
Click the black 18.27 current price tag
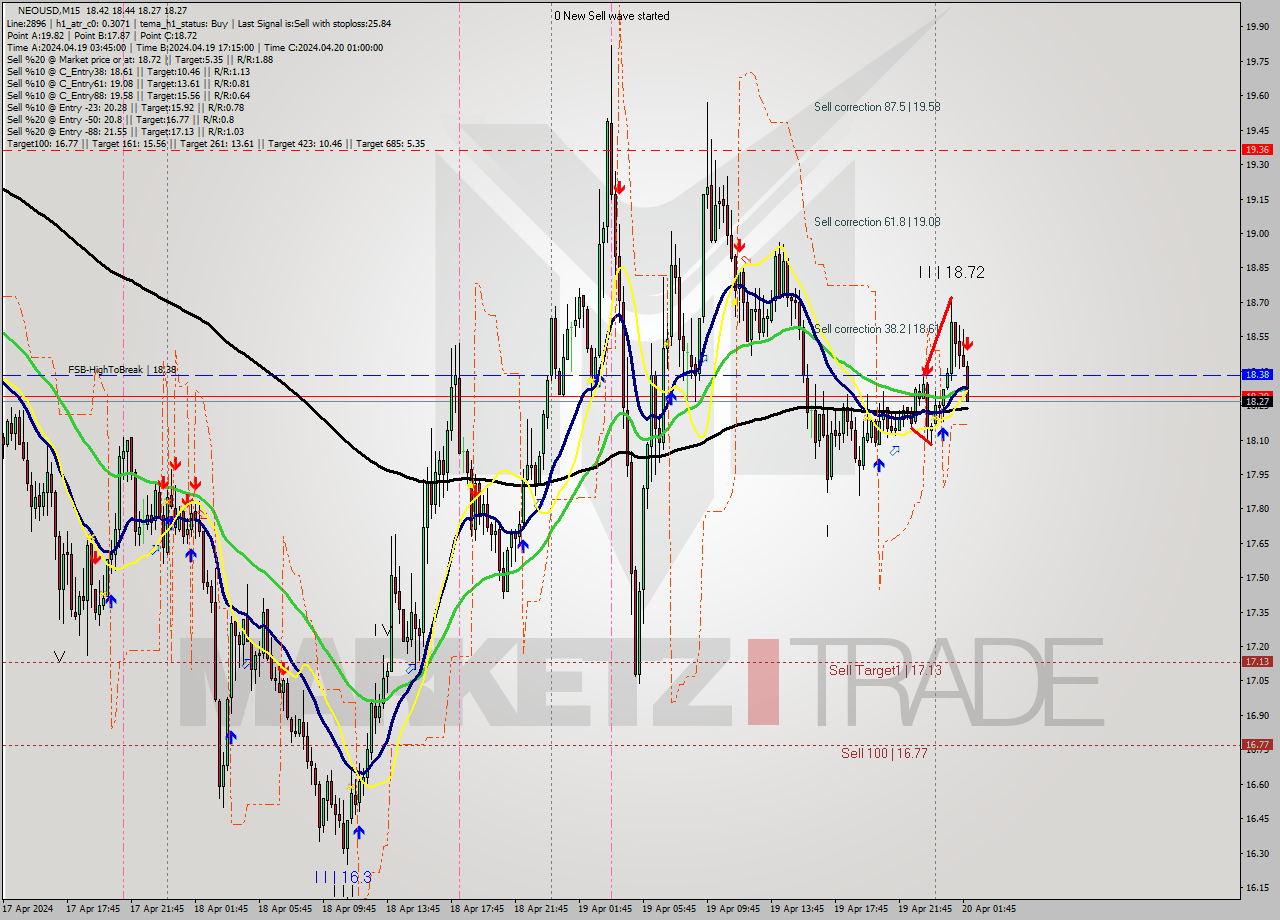pyautogui.click(x=1257, y=401)
